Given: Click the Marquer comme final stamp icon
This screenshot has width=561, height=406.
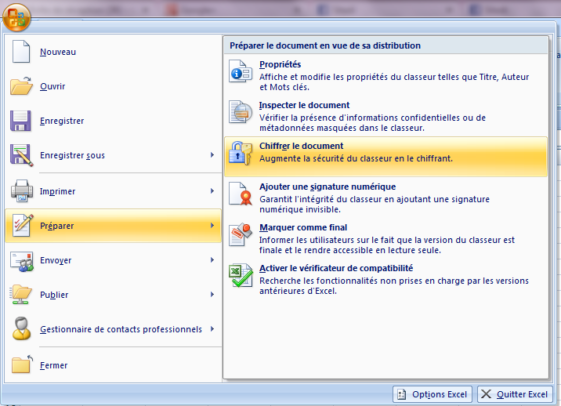Looking at the screenshot, I should tap(240, 234).
